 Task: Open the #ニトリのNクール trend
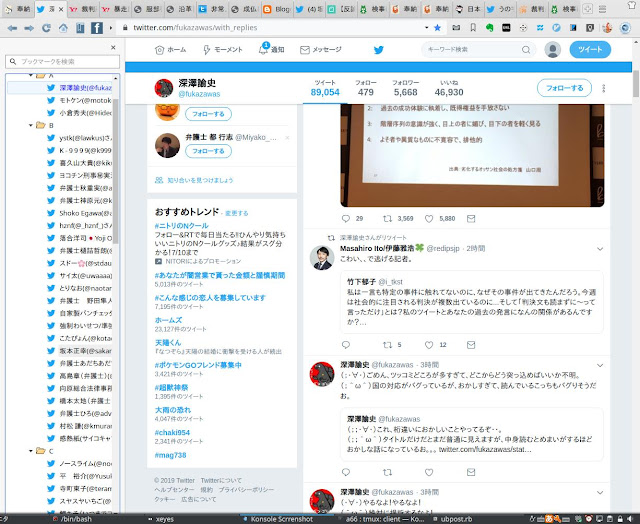click(182, 226)
